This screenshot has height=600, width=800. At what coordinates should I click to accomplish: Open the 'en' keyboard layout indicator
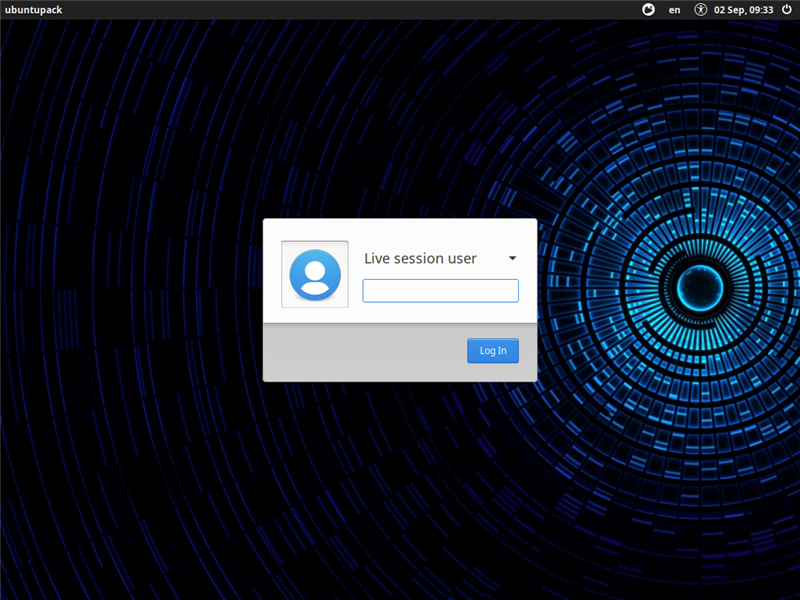(x=674, y=10)
